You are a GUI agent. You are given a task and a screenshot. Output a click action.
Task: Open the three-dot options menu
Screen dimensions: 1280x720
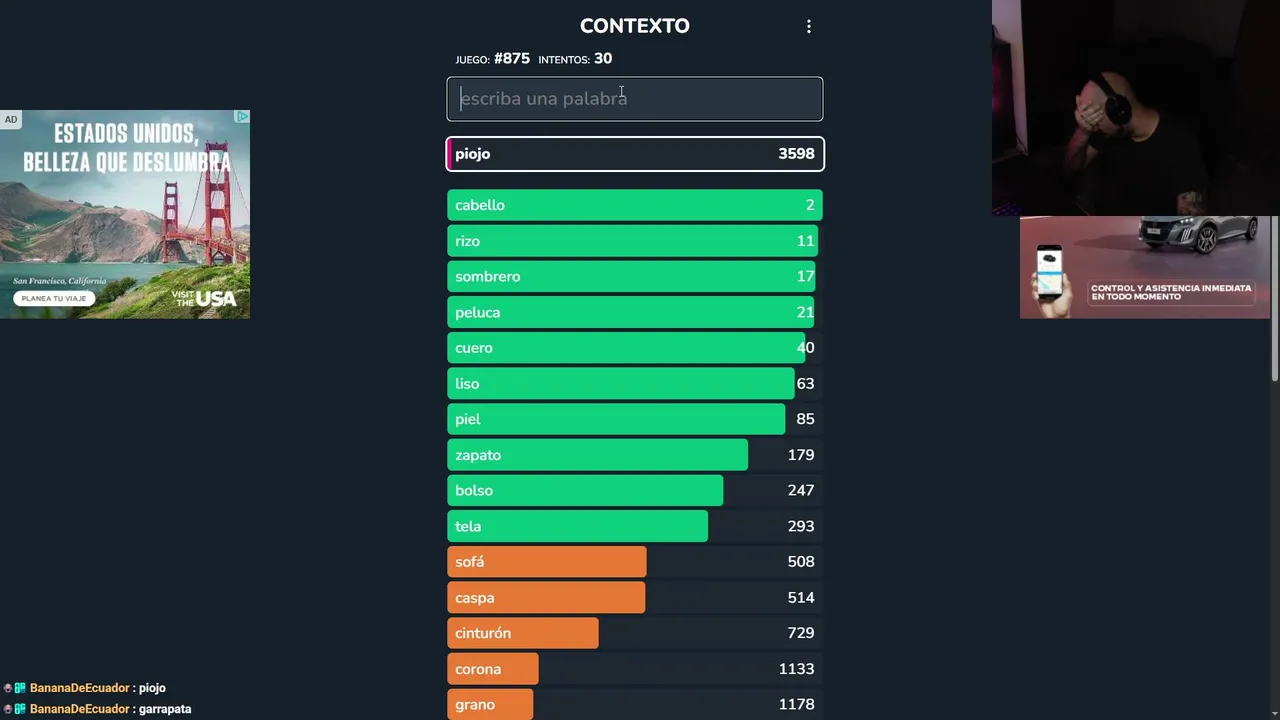pyautogui.click(x=809, y=27)
